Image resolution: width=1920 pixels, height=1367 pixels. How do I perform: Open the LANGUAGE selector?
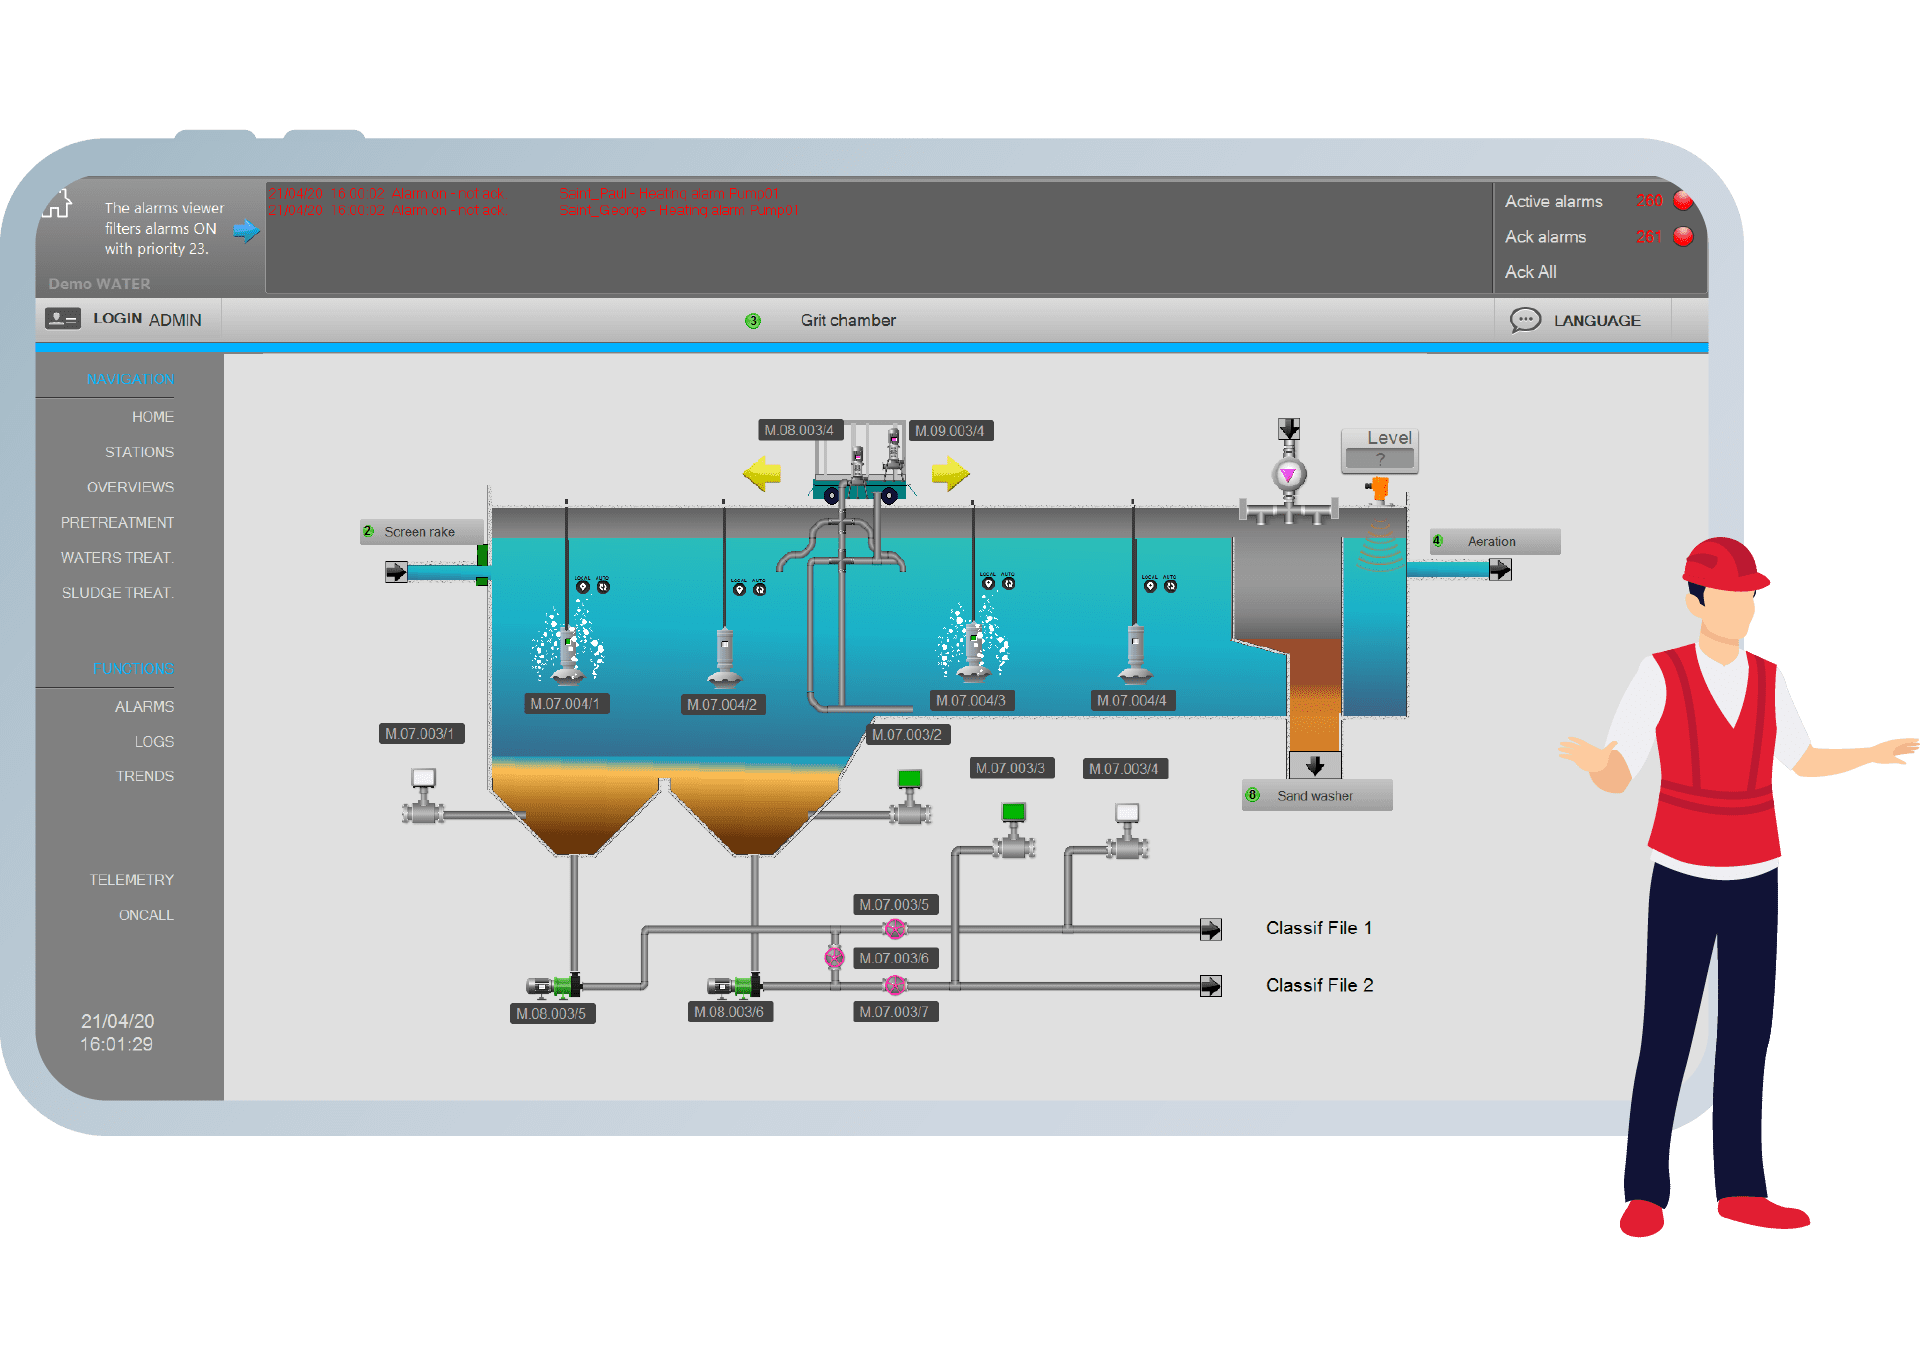(1577, 320)
